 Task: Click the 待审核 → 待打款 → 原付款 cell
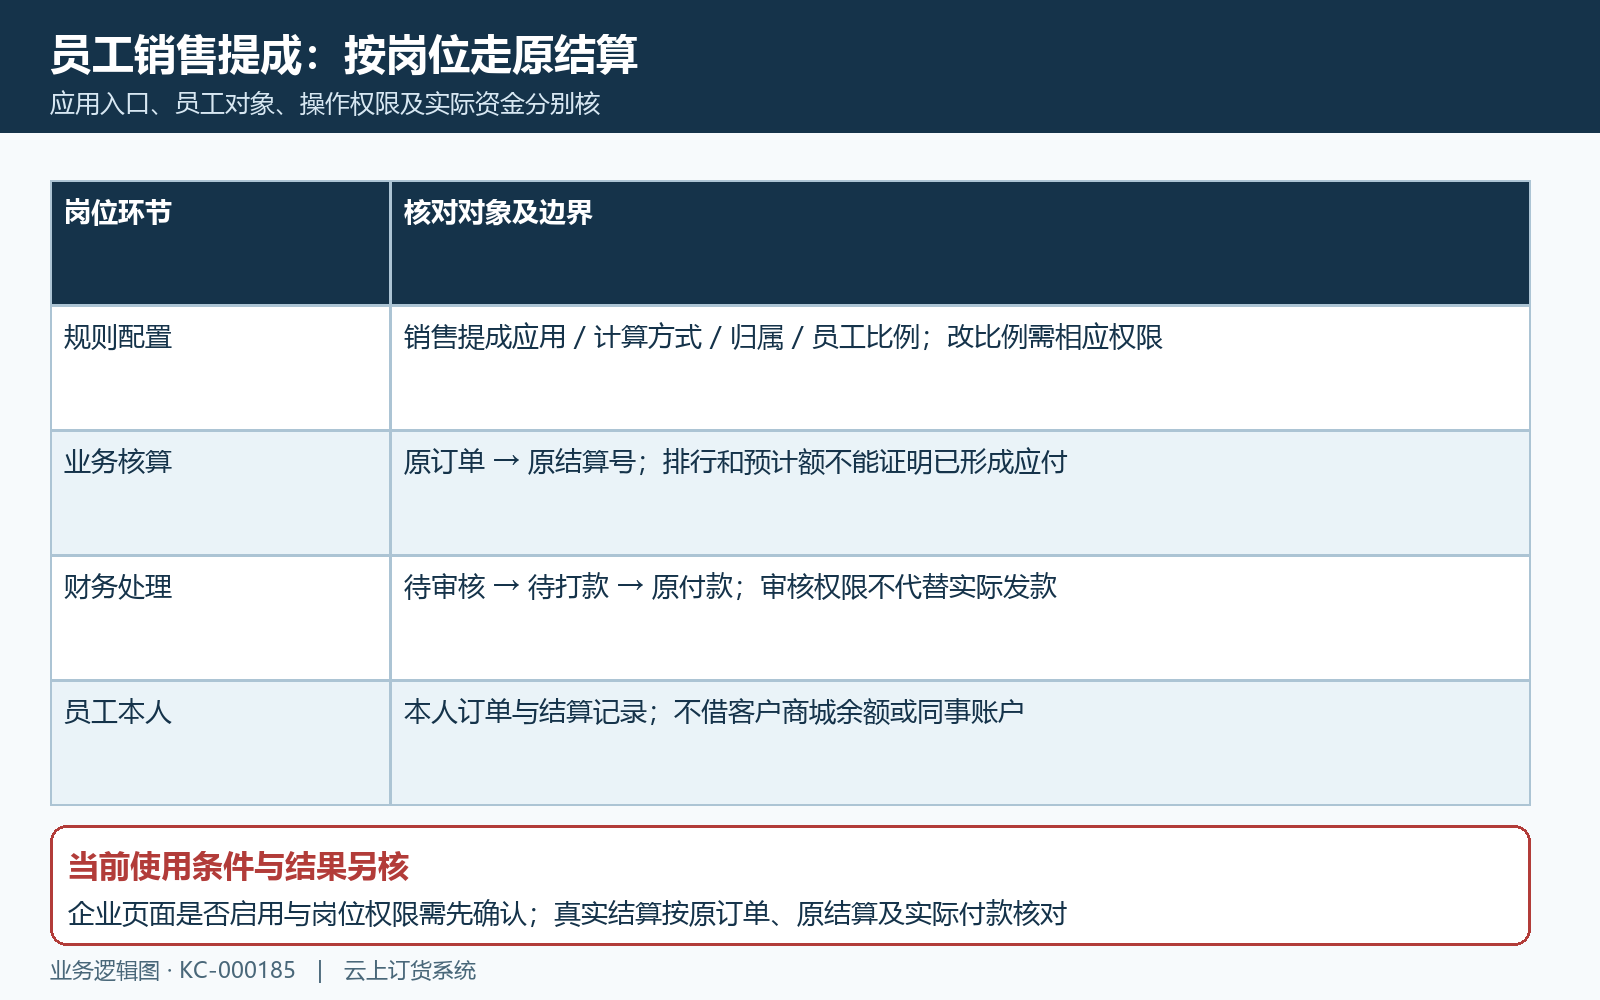960,618
